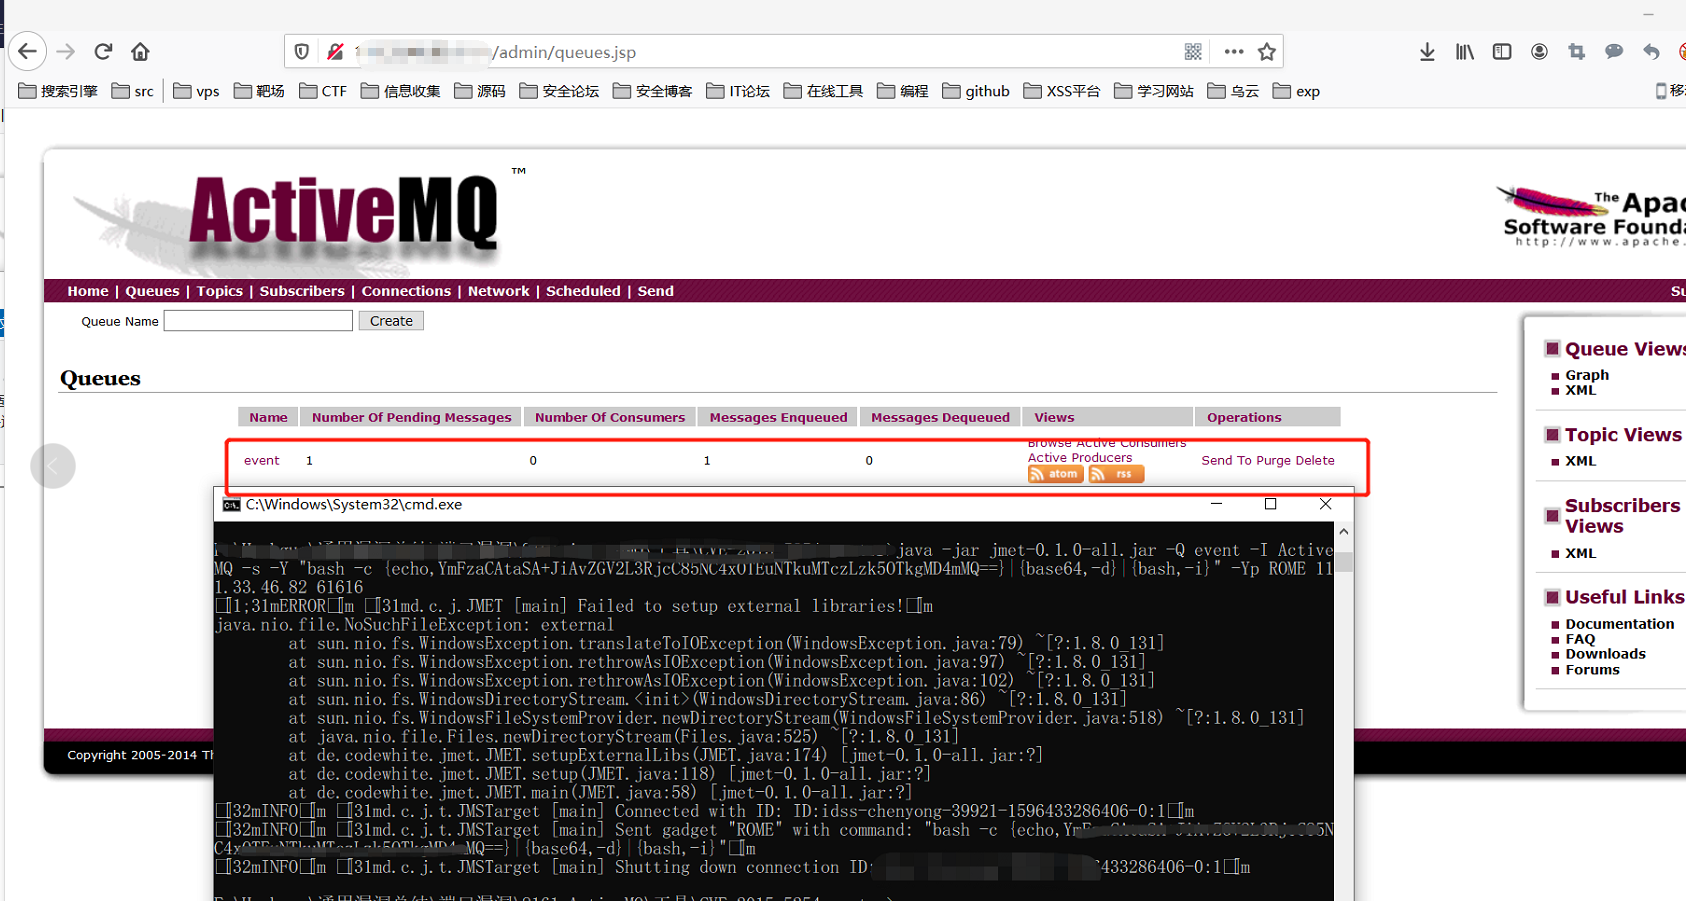Open the rss feed for event queue
1686x901 pixels.
pyautogui.click(x=1116, y=474)
